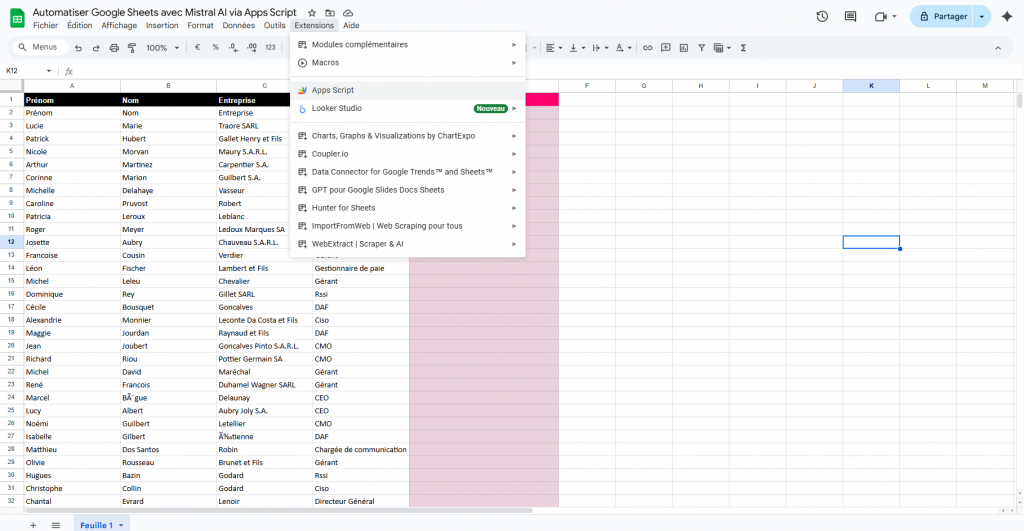The width and height of the screenshot is (1024, 531).
Task: Click the insert link icon
Action: [x=648, y=47]
